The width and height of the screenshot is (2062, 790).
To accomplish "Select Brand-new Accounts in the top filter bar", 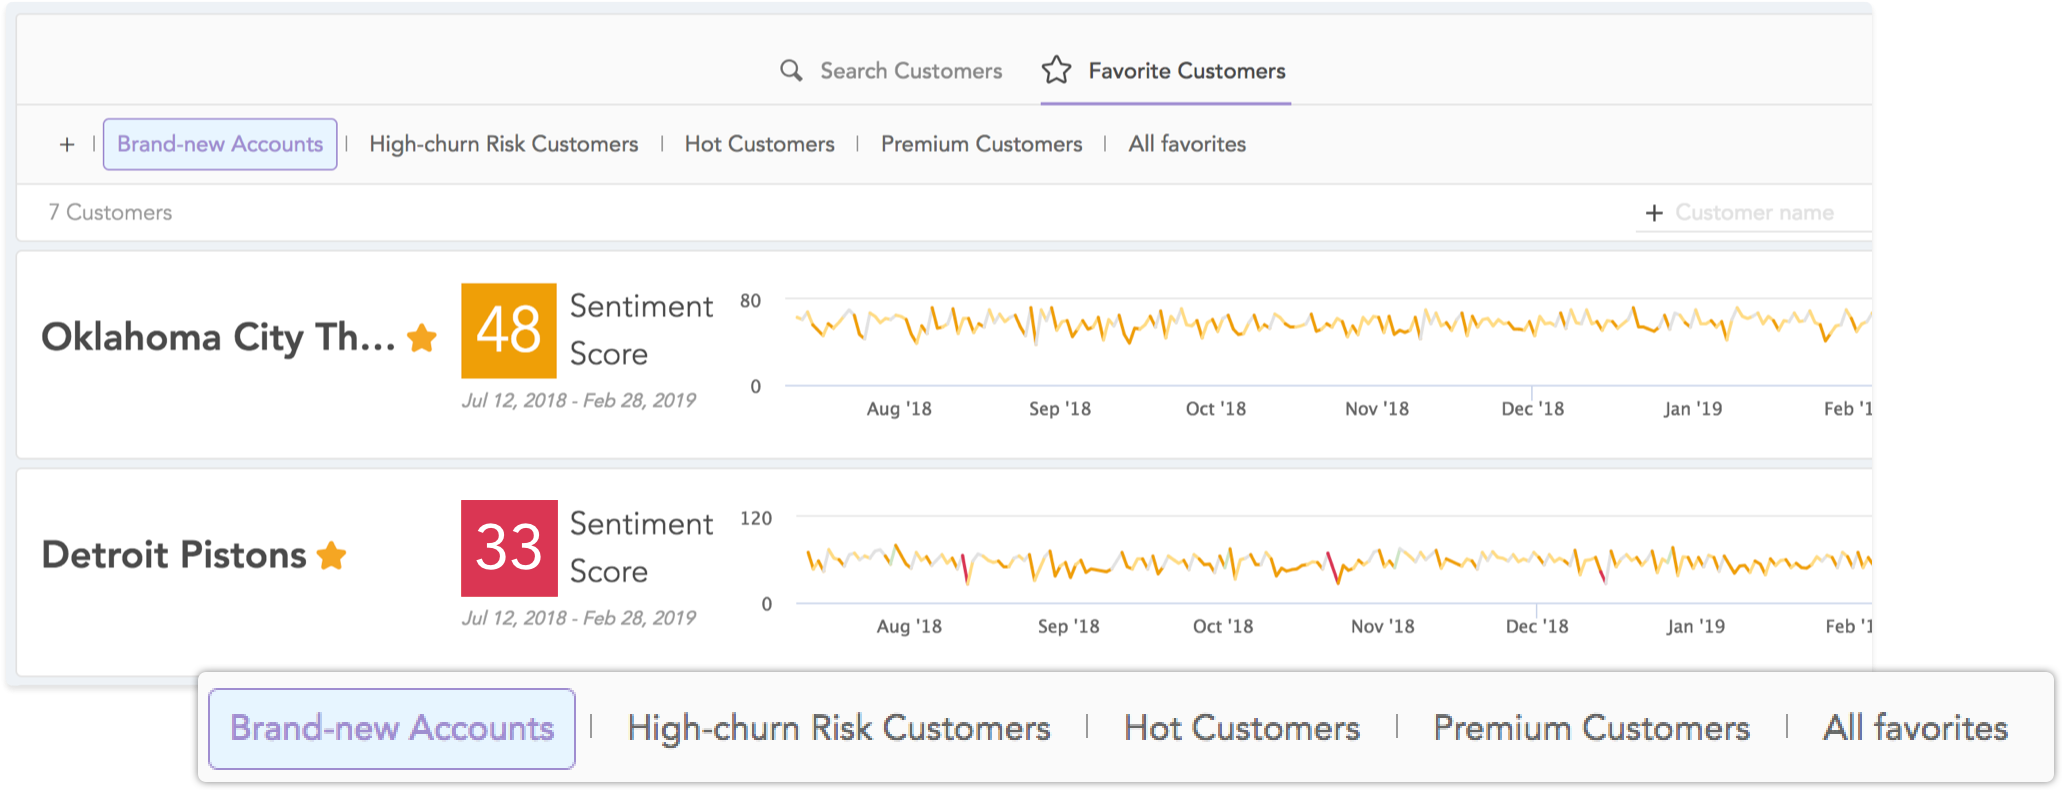I will click(220, 144).
